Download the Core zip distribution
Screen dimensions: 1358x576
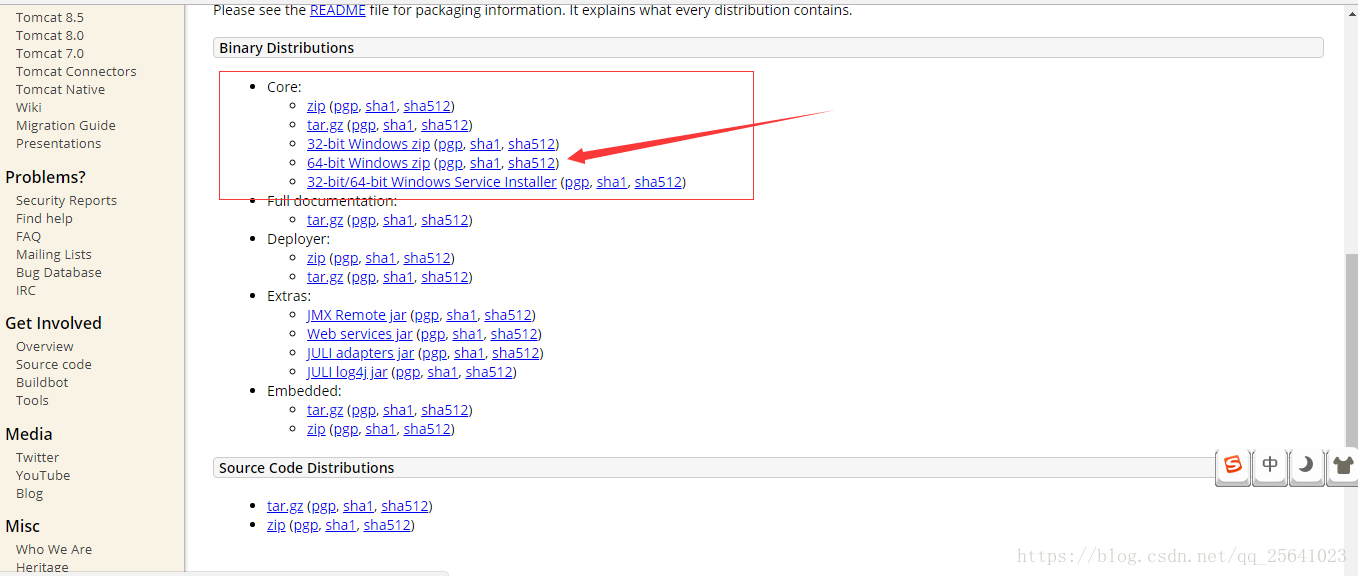tap(316, 106)
